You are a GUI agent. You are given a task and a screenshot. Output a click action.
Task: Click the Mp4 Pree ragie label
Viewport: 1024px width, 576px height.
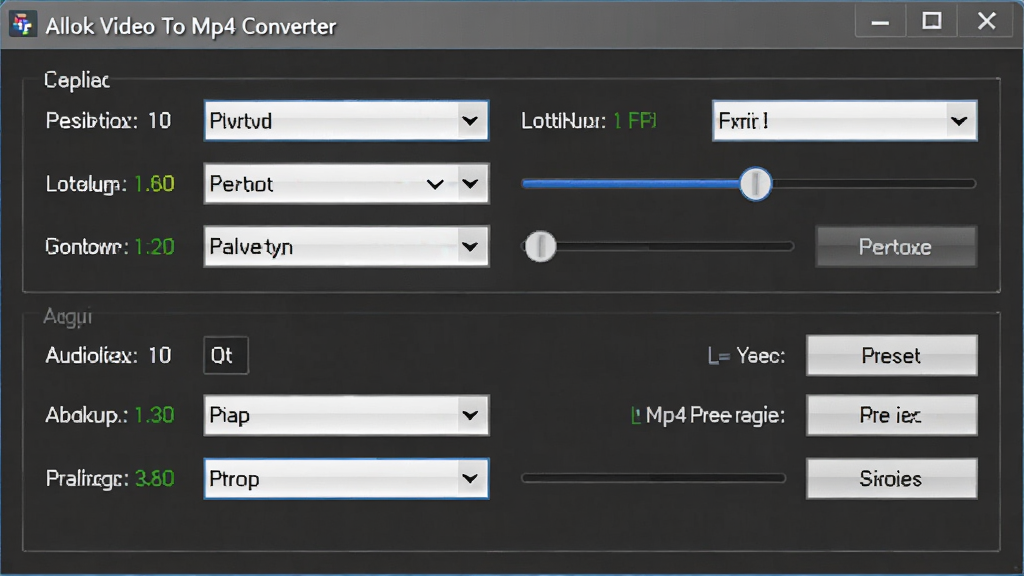715,415
